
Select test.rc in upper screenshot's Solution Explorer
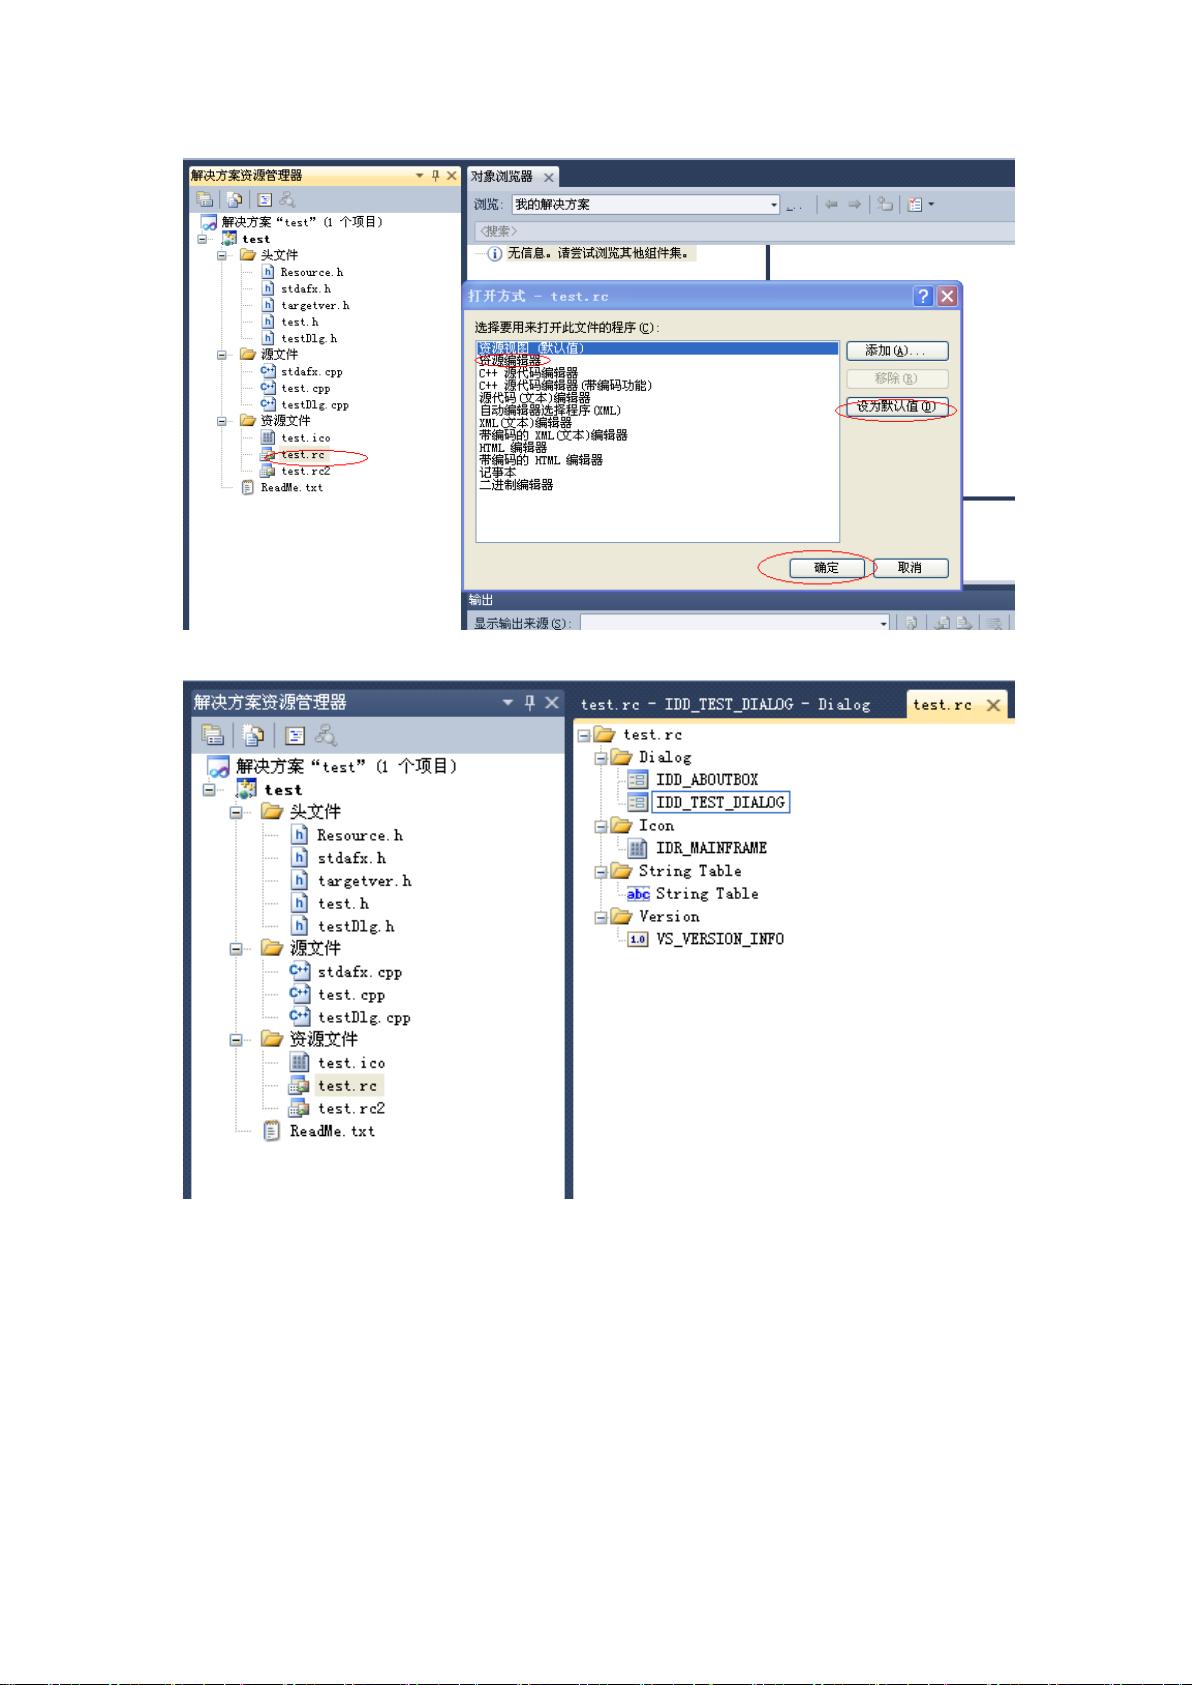(x=302, y=455)
